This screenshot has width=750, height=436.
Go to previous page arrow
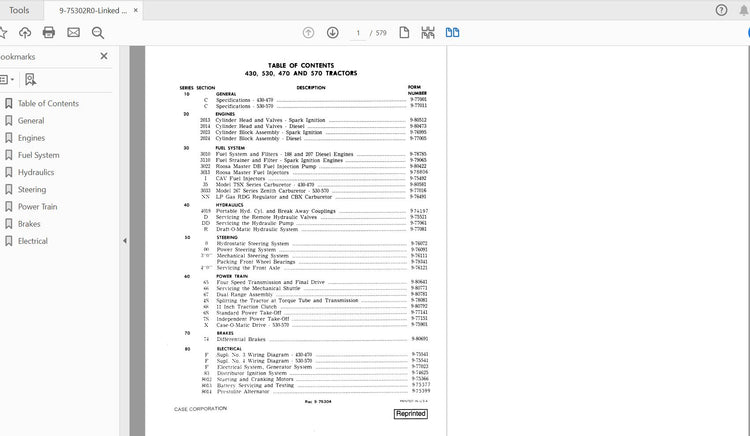309,33
